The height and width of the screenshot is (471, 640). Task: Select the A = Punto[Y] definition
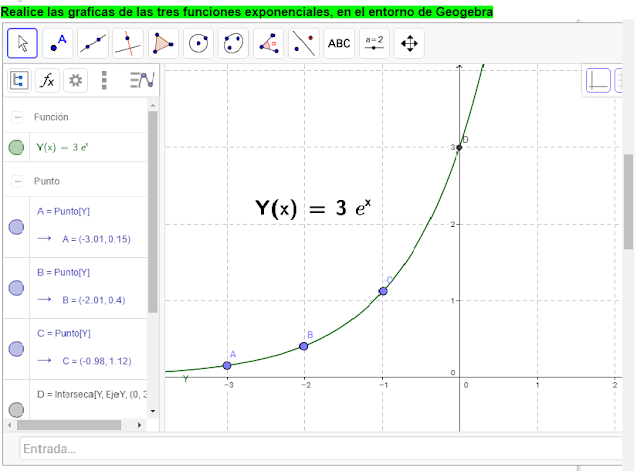coord(63,211)
